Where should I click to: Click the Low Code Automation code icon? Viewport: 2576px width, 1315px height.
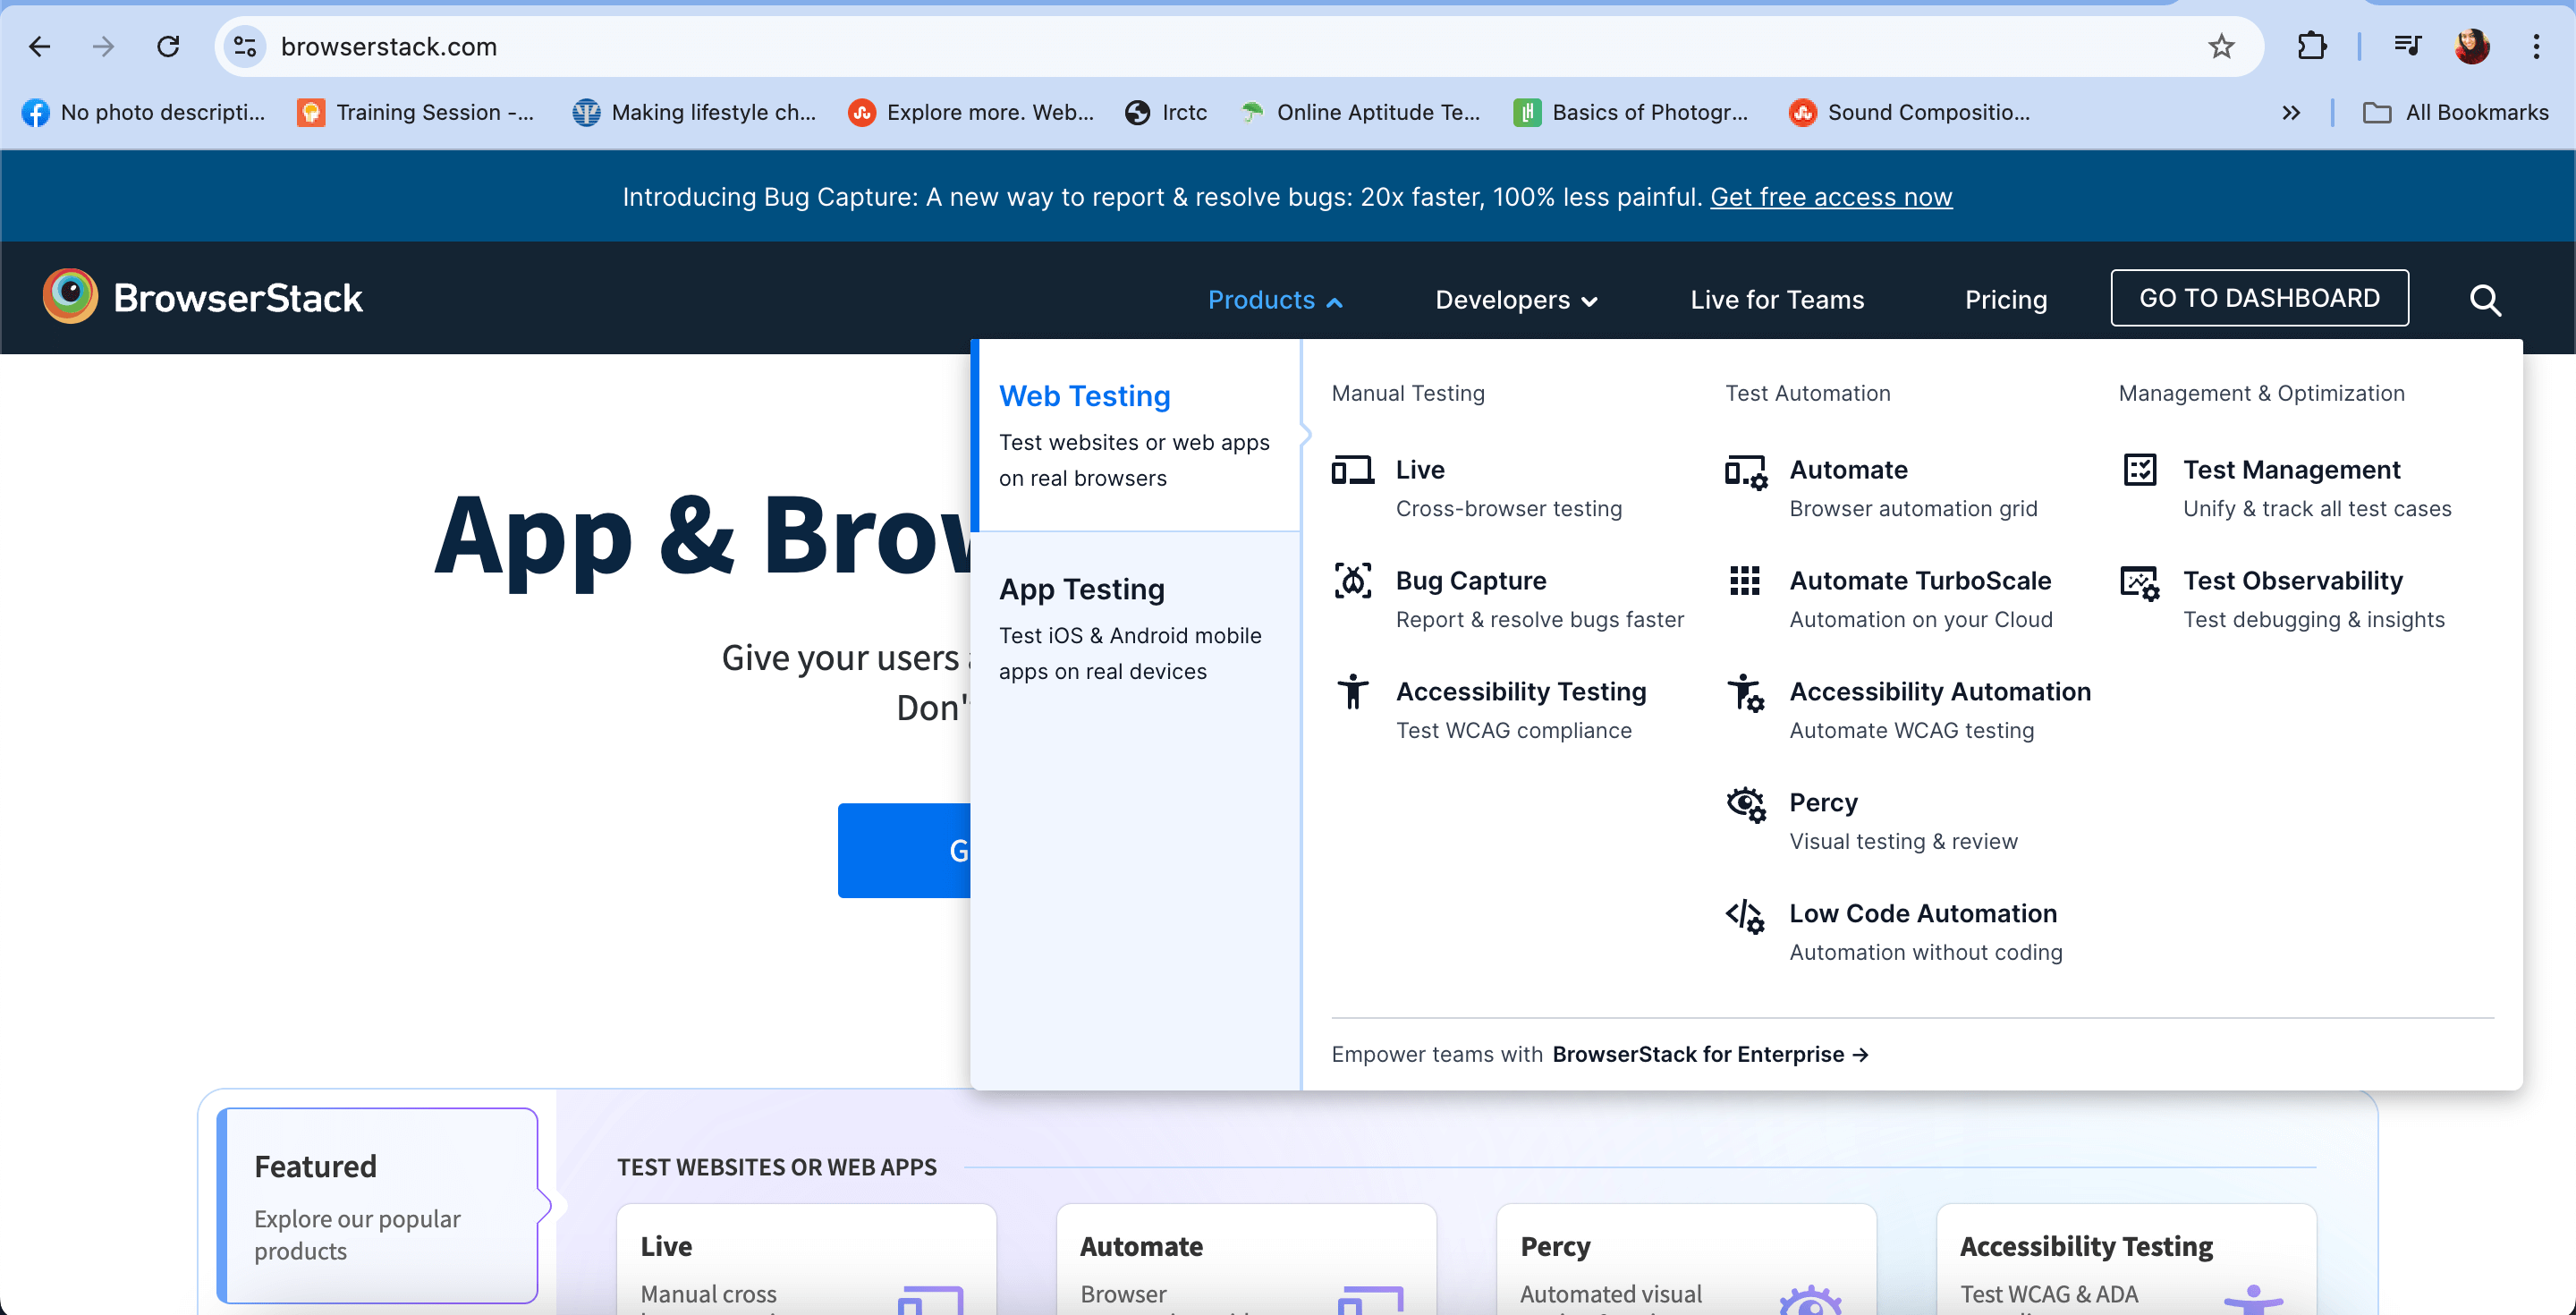pyautogui.click(x=1744, y=915)
